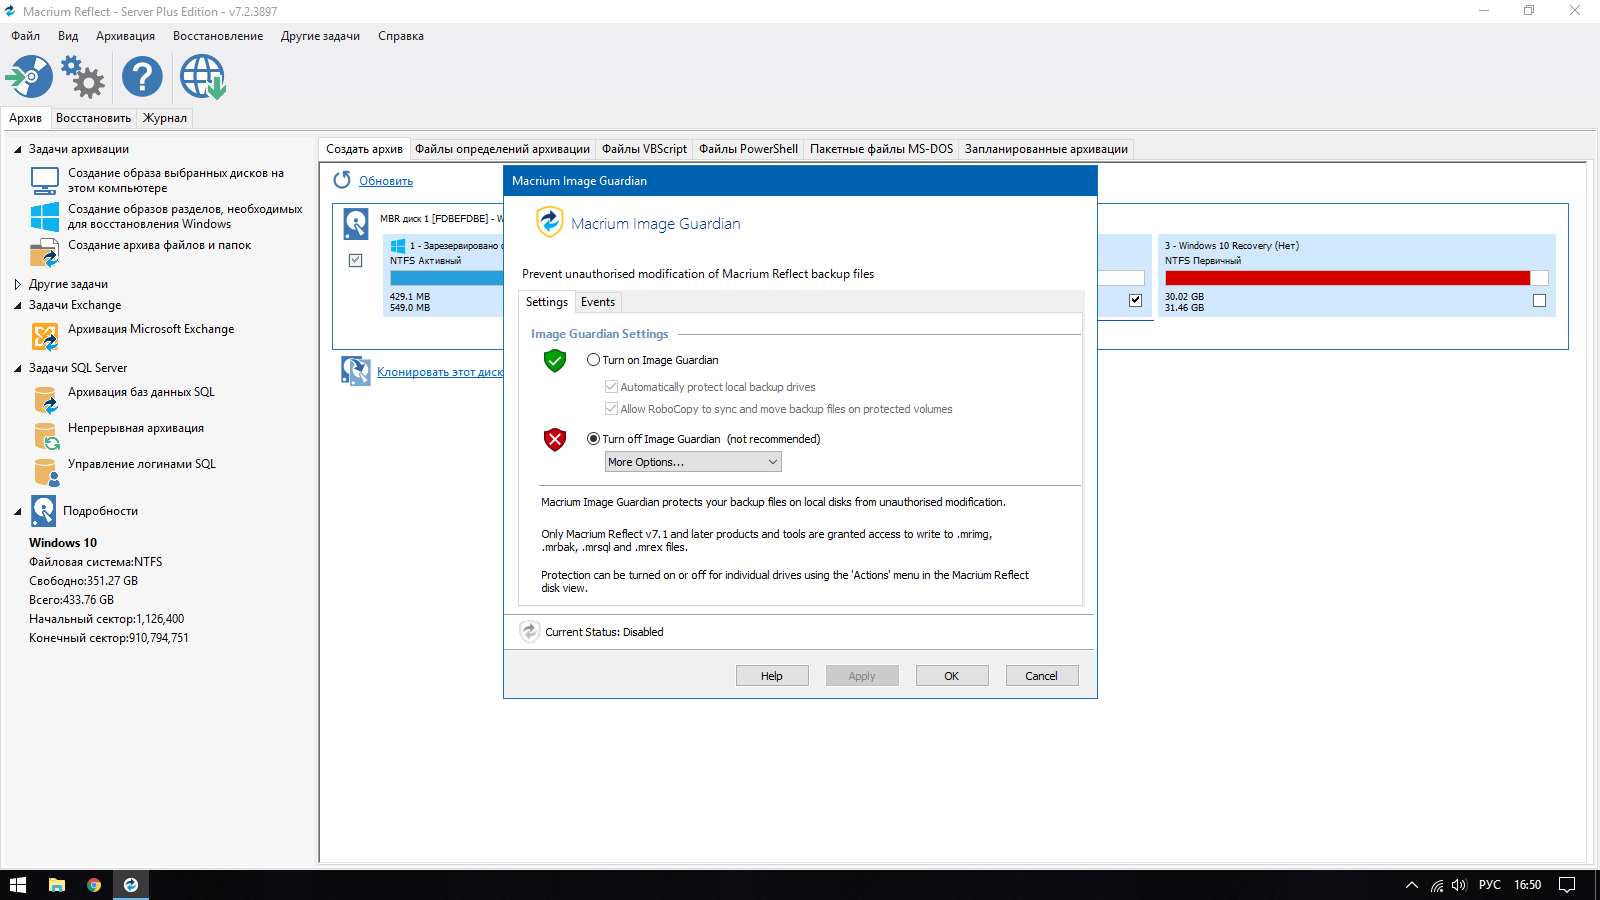This screenshot has width=1600, height=900.
Task: Click the Обновить refresh link
Action: pyautogui.click(x=386, y=181)
